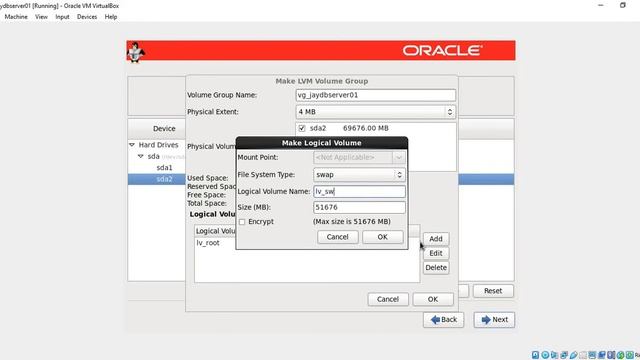Open the Help menu
This screenshot has height=360, width=640.
[x=111, y=17]
